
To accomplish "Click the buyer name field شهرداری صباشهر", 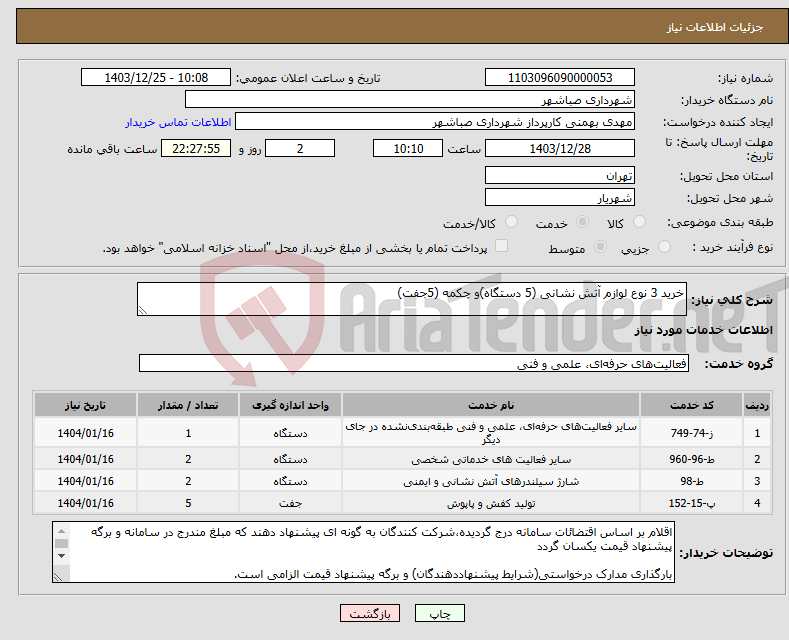I will click(410, 100).
